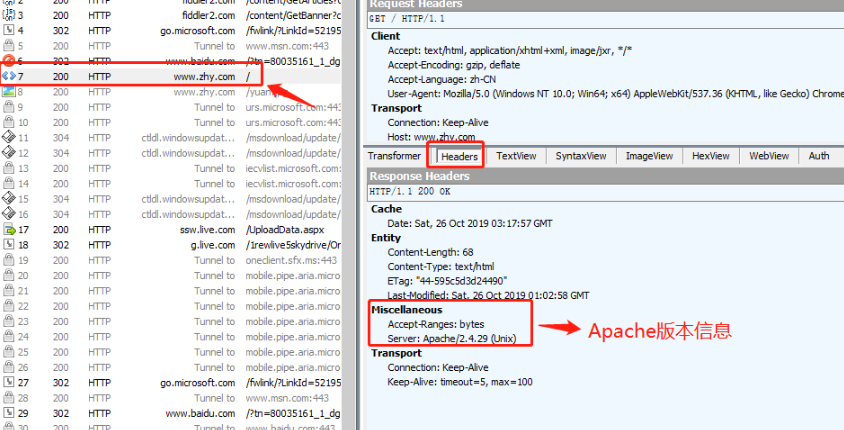
Task: Select session 20 mobile.pipe.aria.micro row
Action: click(x=171, y=276)
